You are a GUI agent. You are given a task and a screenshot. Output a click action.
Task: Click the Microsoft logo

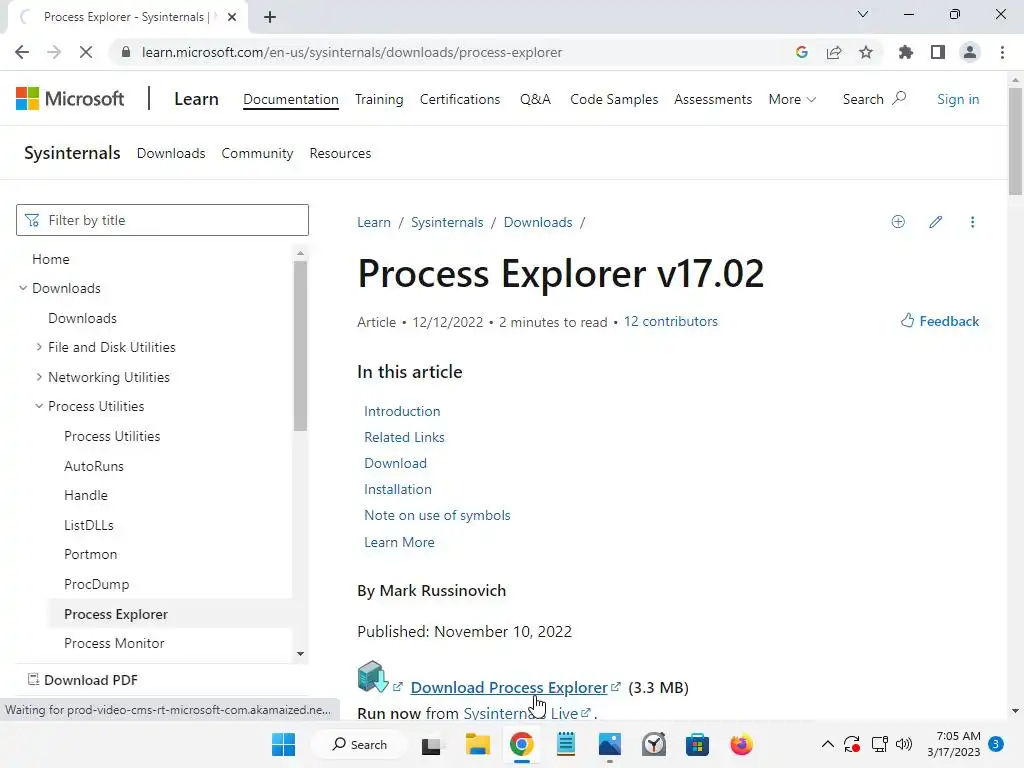coord(70,99)
